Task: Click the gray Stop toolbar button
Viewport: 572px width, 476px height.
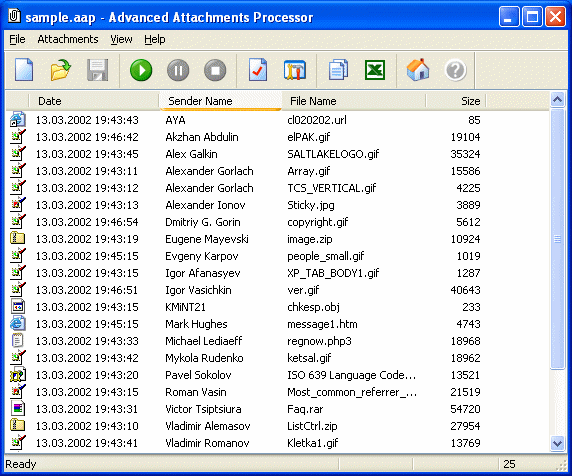Action: pyautogui.click(x=215, y=70)
